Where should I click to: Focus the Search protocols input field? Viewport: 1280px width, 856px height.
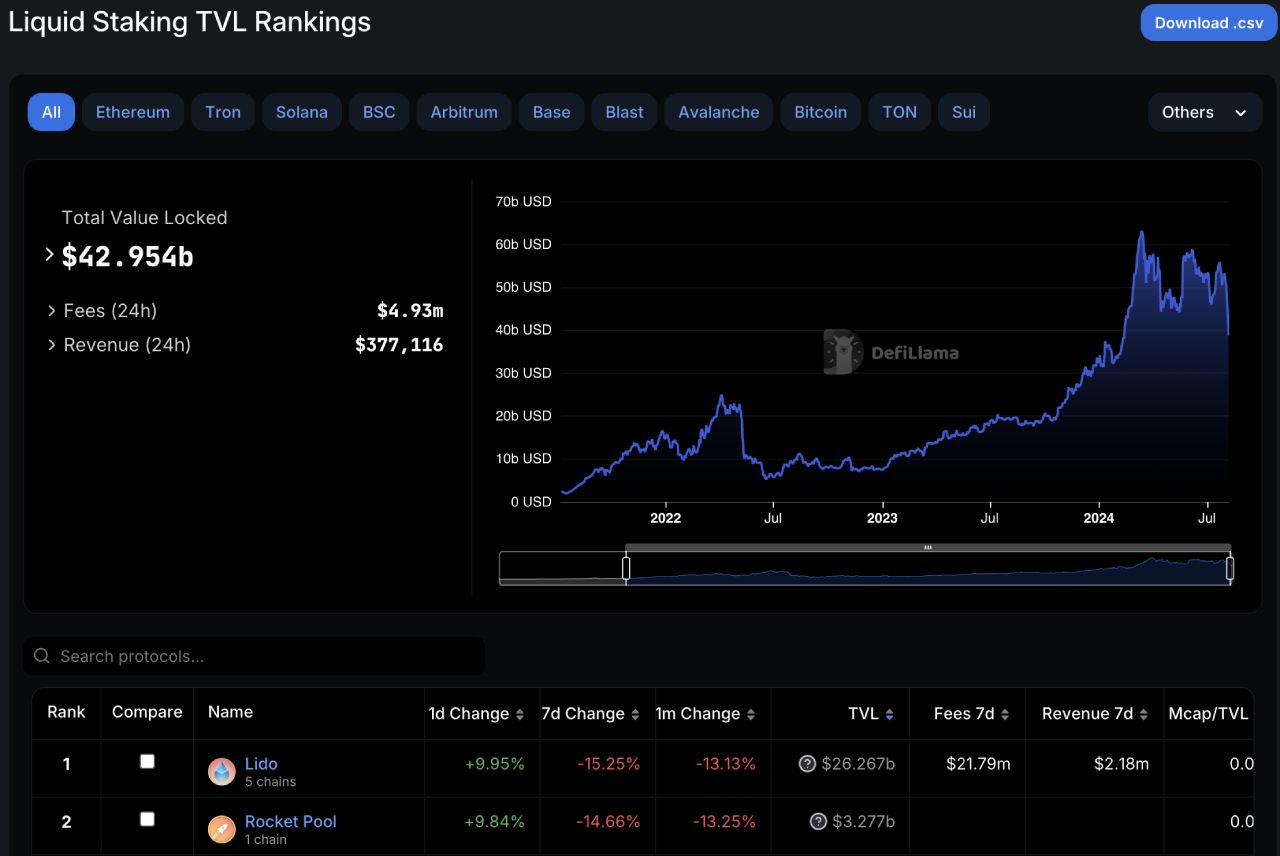tap(254, 656)
